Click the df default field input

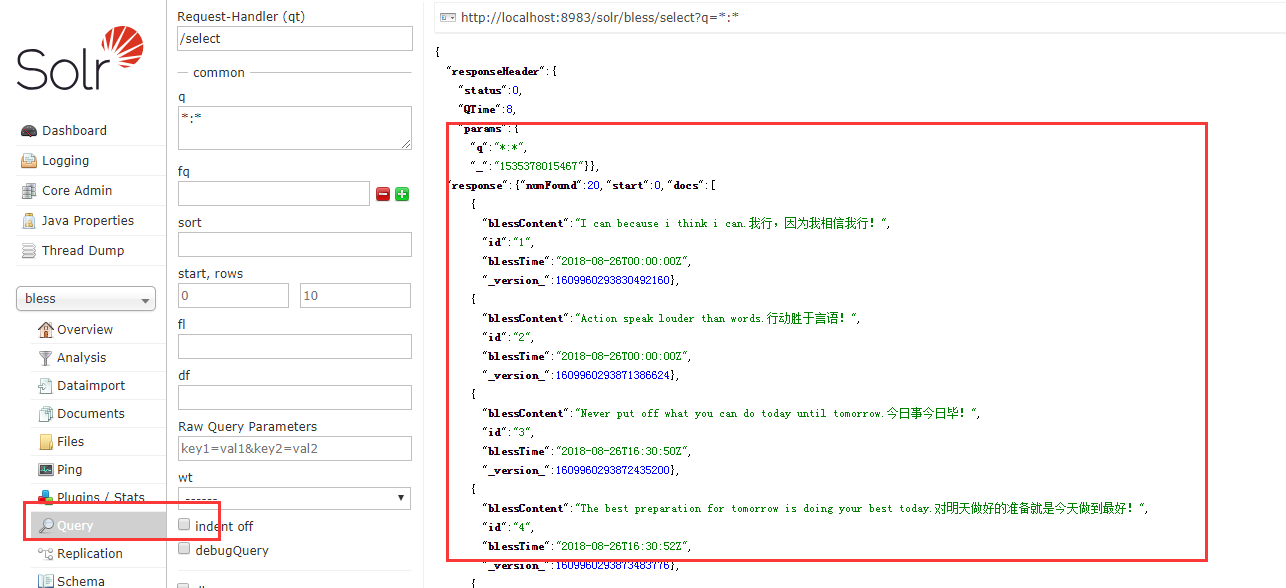[x=295, y=397]
